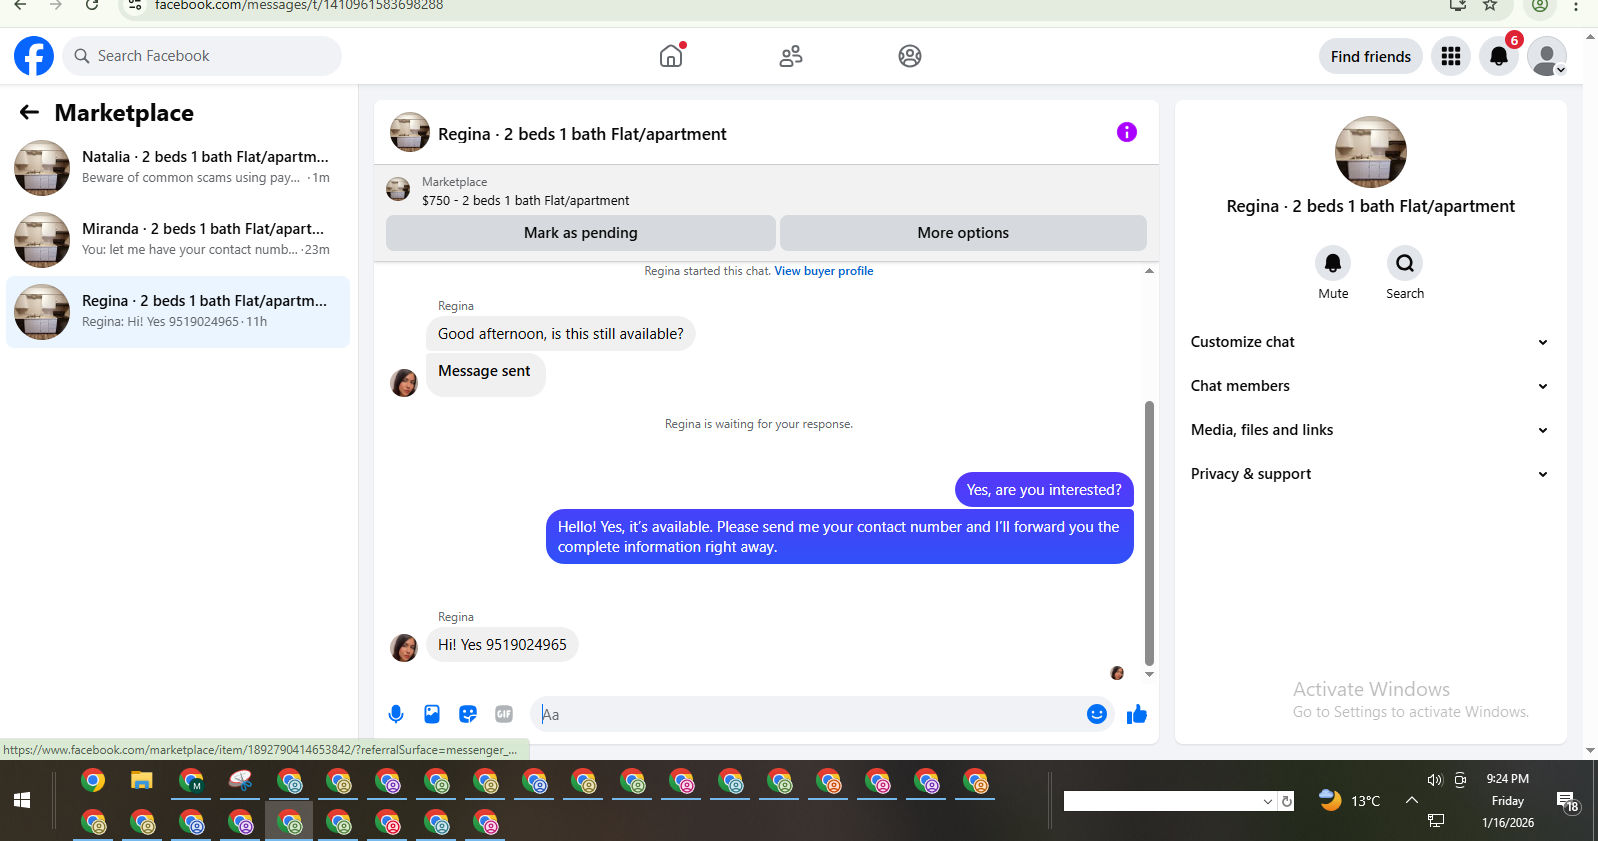Send a voice clip using microphone icon
This screenshot has width=1598, height=841.
396,714
